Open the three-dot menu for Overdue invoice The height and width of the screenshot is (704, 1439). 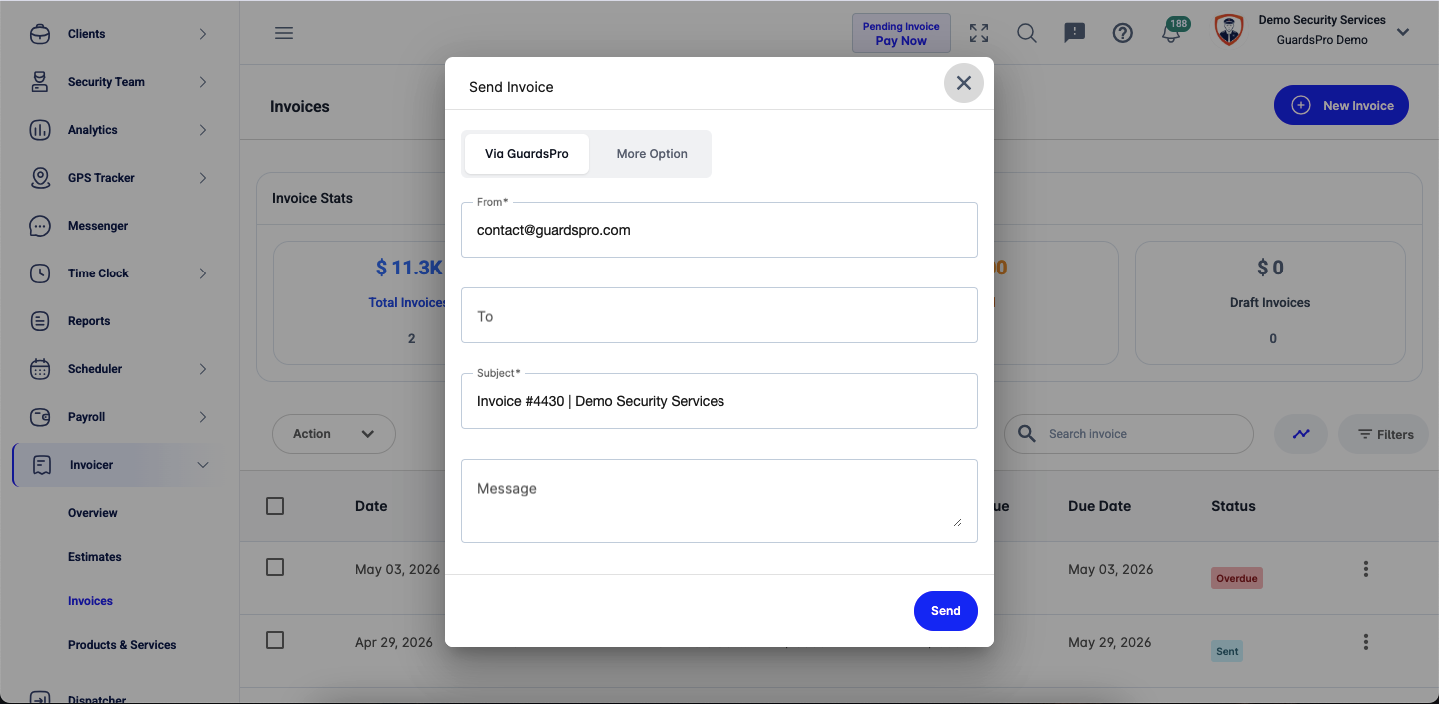[1366, 569]
